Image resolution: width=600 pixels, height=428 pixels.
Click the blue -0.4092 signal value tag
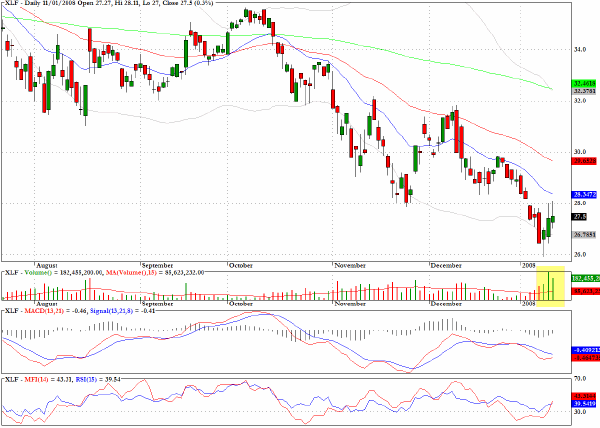tap(586, 350)
